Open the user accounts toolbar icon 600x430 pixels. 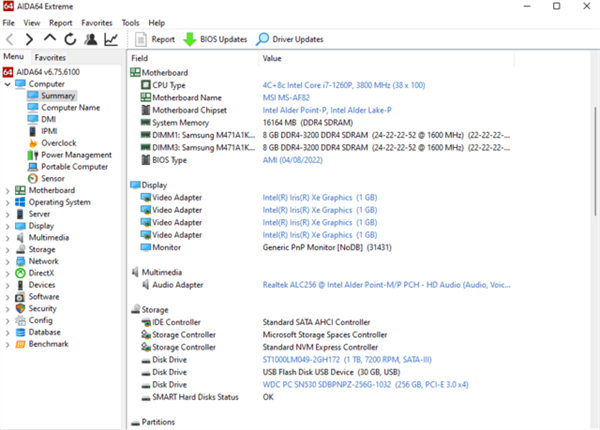(x=91, y=39)
